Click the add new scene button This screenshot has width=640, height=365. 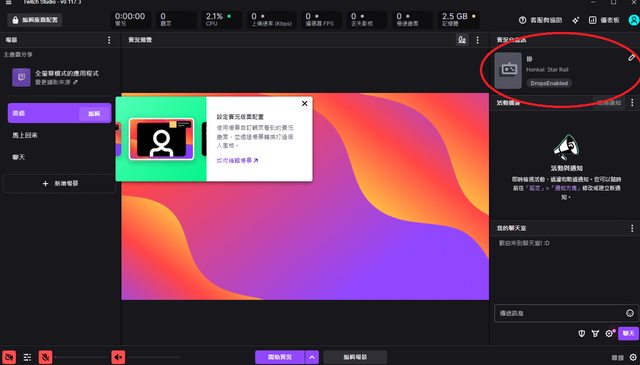[60, 184]
